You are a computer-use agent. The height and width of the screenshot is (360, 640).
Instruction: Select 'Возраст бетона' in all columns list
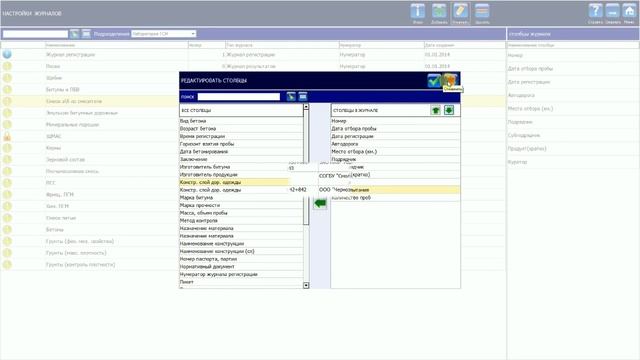coord(241,129)
